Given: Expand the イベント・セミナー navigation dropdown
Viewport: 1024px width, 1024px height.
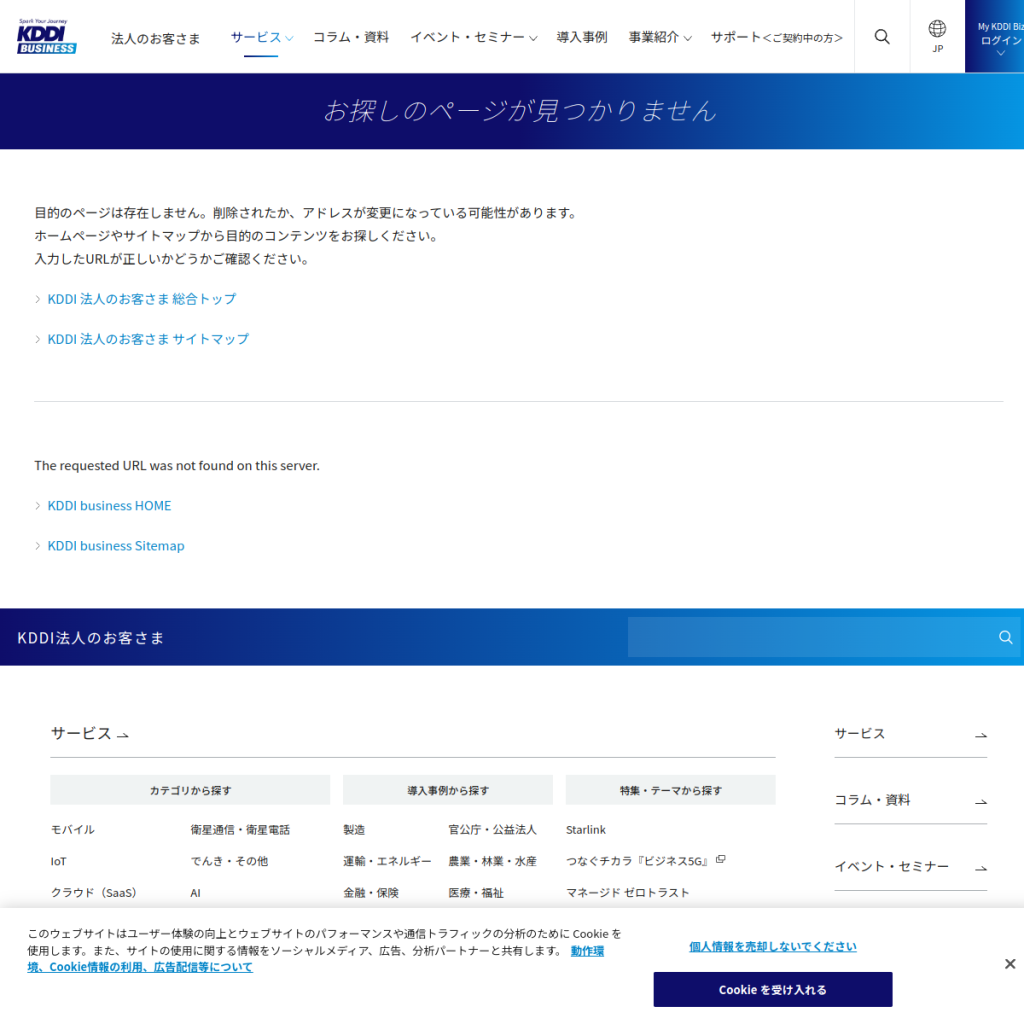Looking at the screenshot, I should pos(473,38).
